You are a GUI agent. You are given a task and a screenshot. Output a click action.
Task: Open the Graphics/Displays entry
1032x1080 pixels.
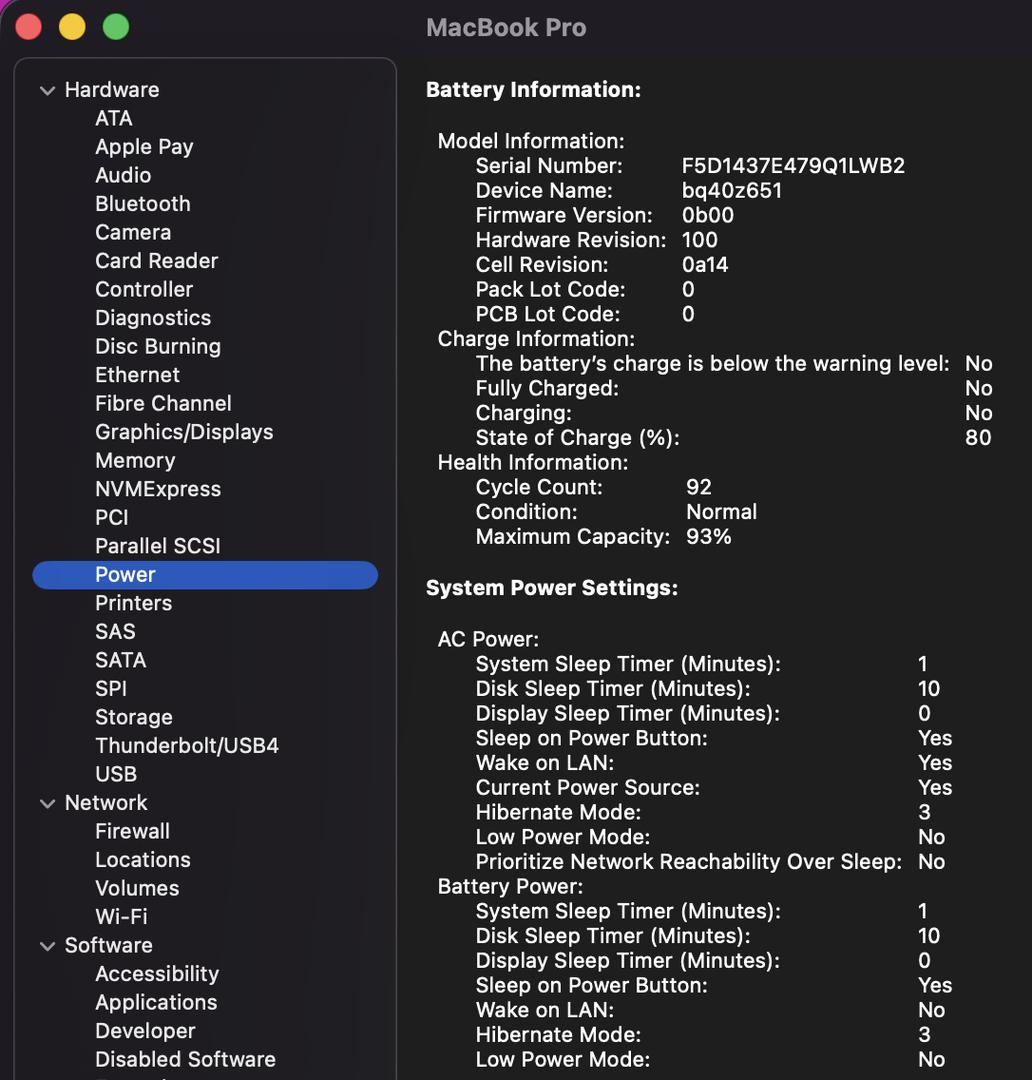pyautogui.click(x=184, y=432)
